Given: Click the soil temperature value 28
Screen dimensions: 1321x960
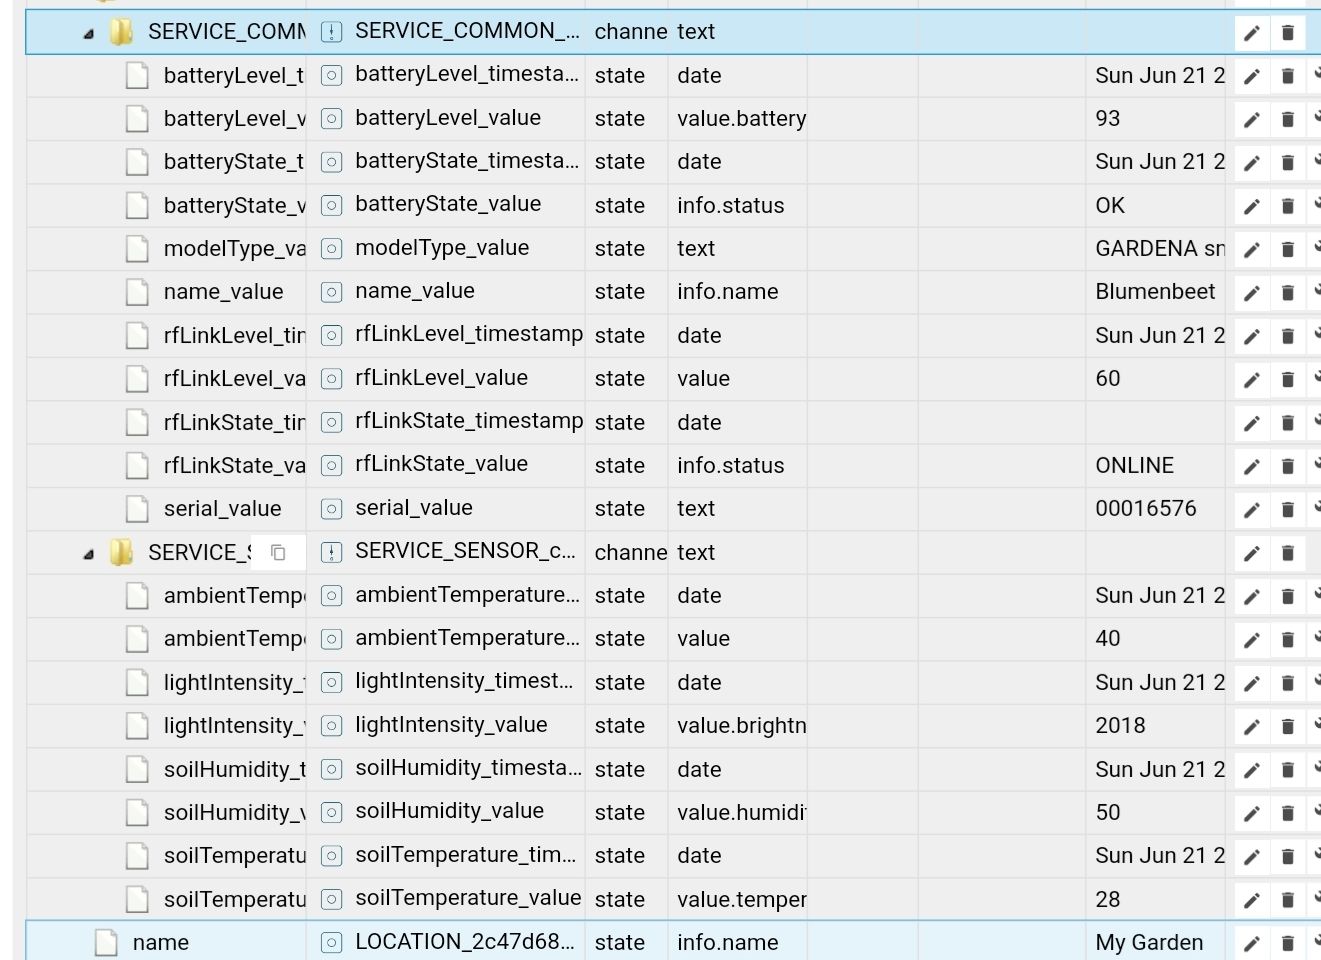Looking at the screenshot, I should 1108,900.
